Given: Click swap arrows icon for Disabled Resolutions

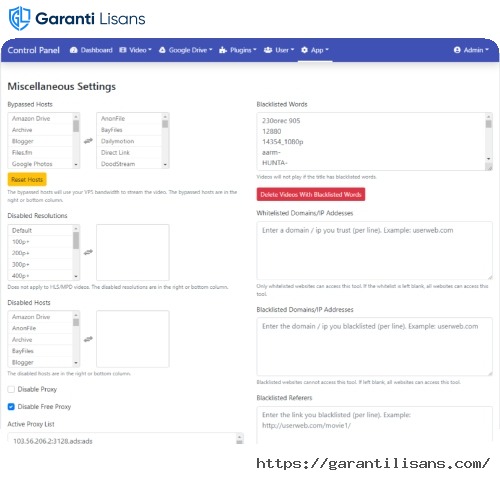Looking at the screenshot, I should pyautogui.click(x=88, y=252).
